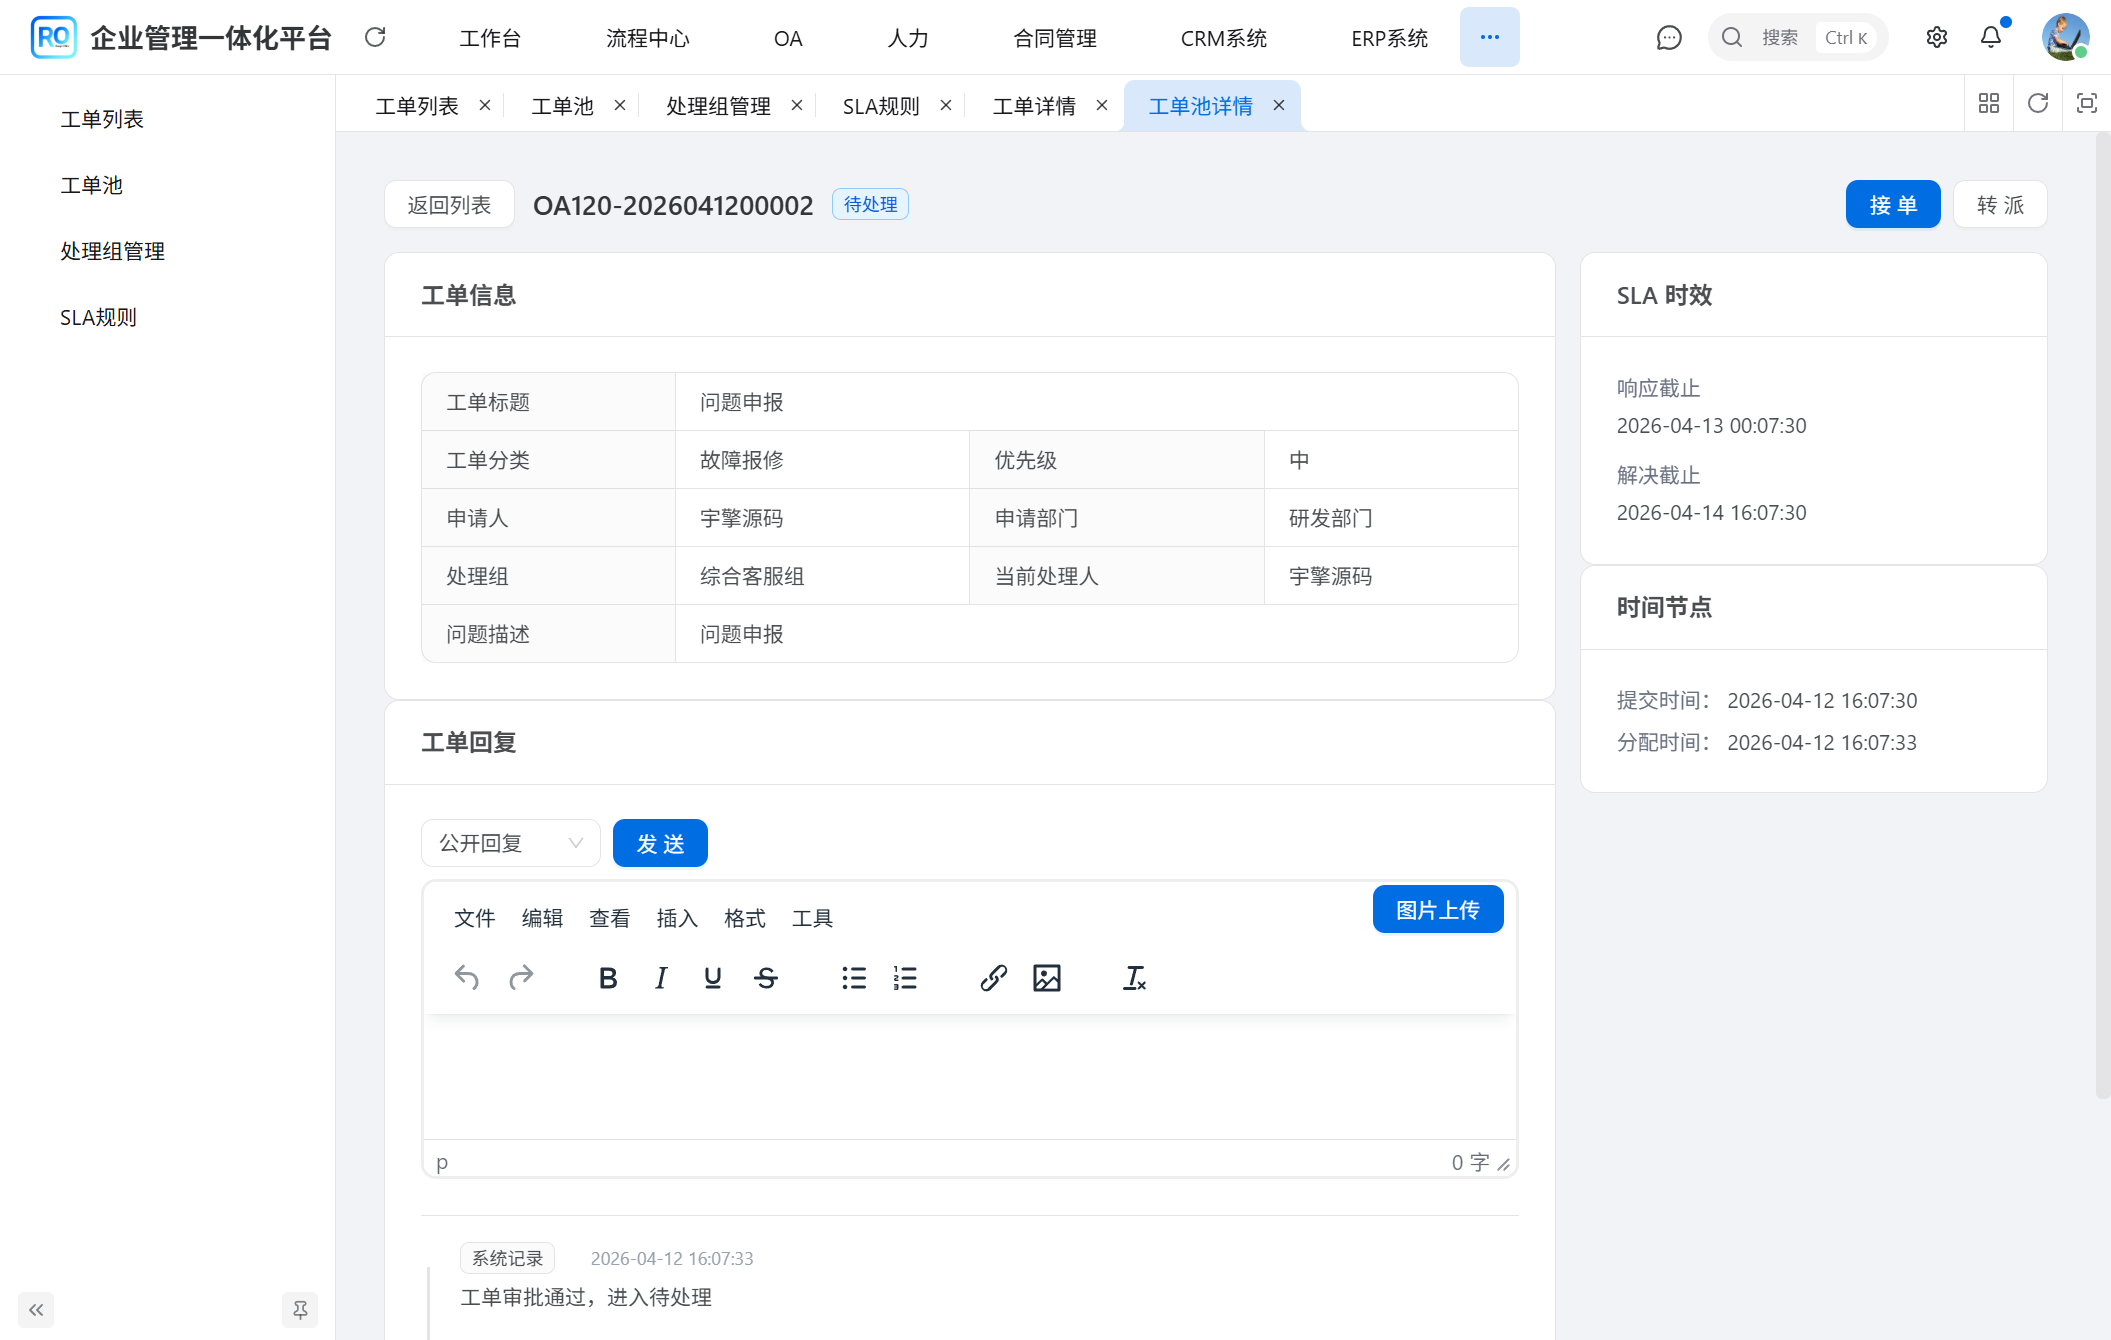This screenshot has width=2111, height=1340.
Task: Open the 格式 menu in editor
Action: click(744, 918)
